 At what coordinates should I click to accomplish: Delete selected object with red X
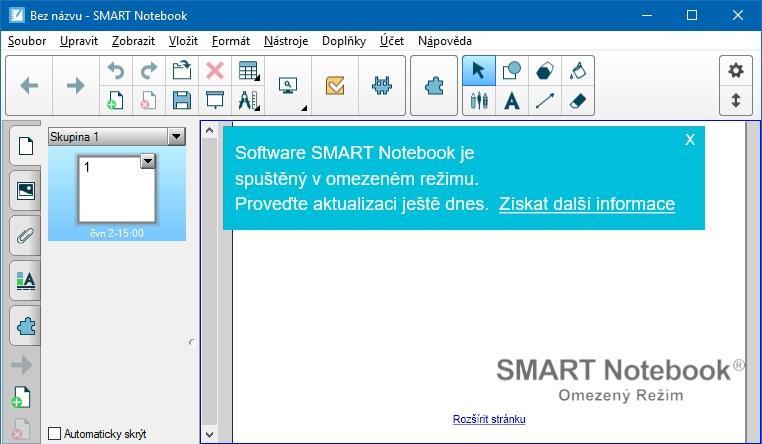(215, 71)
